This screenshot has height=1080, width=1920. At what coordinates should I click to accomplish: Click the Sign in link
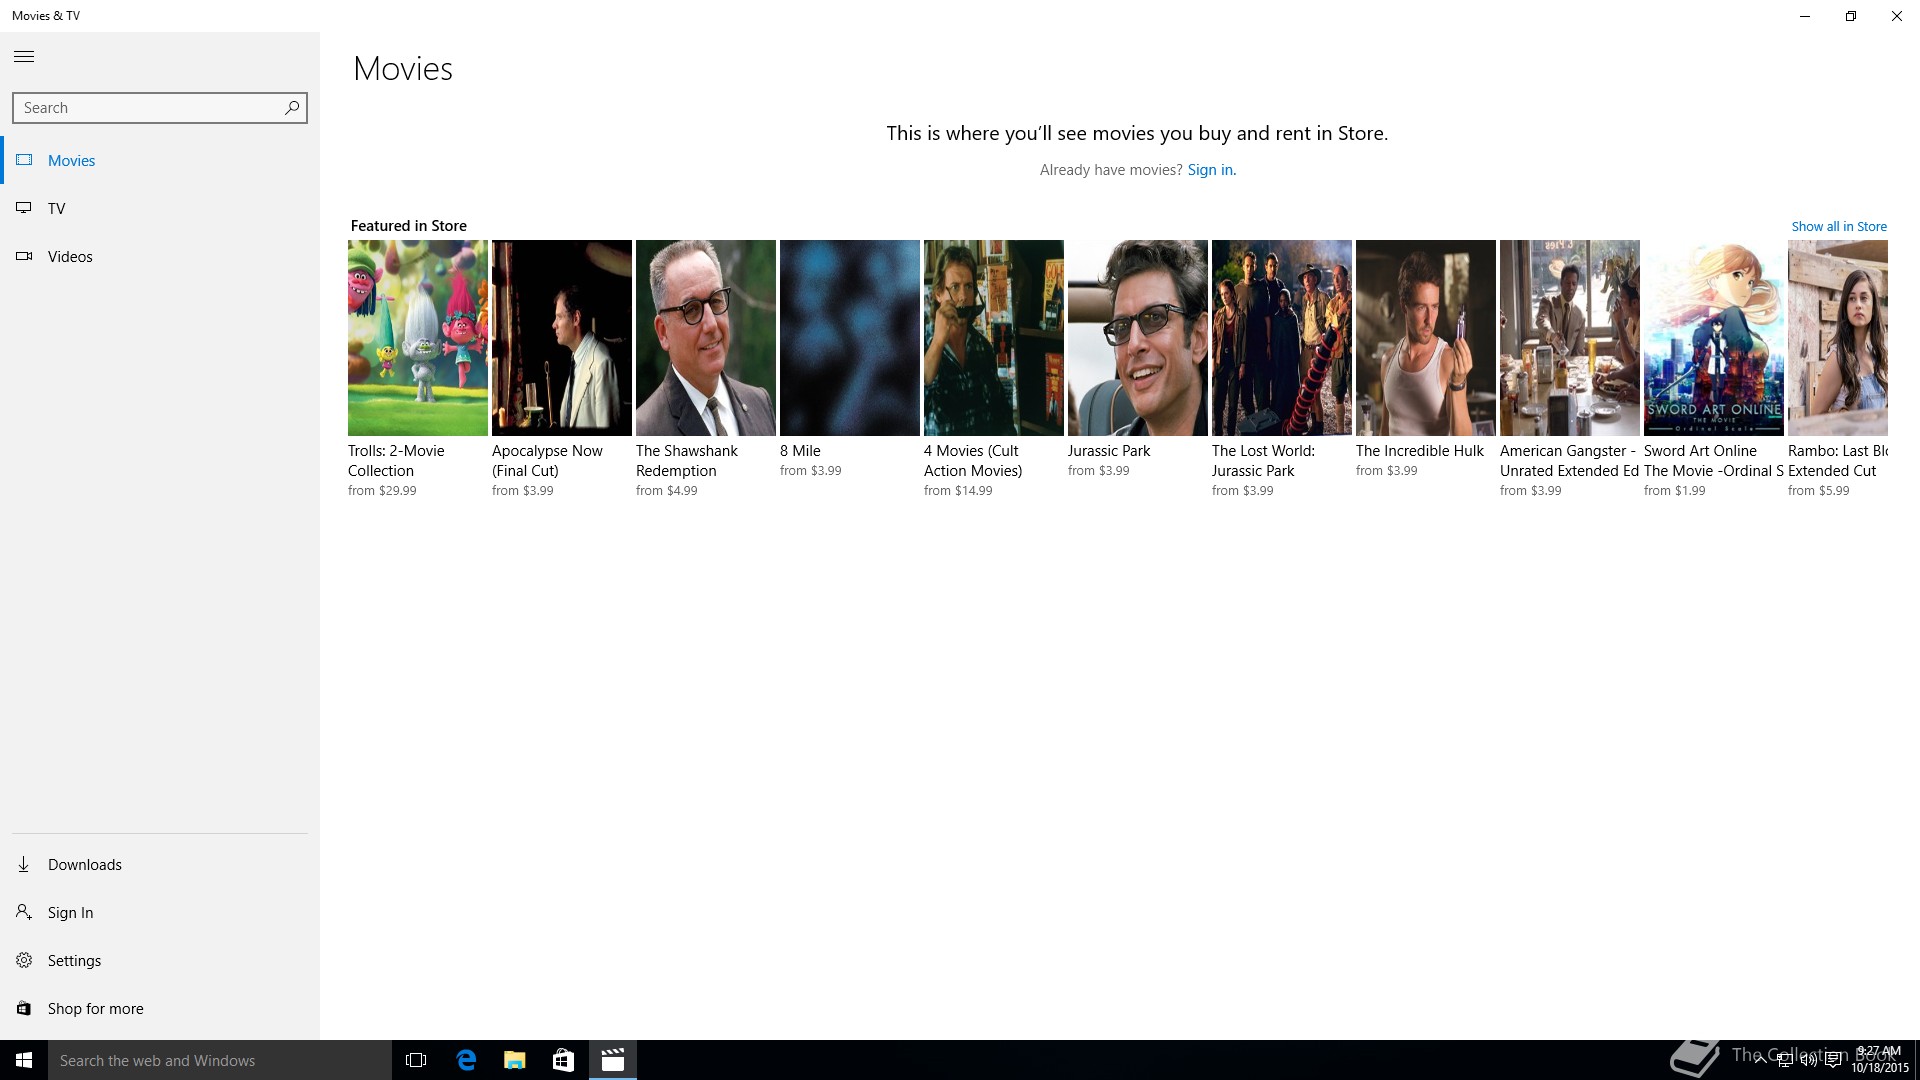pyautogui.click(x=1211, y=170)
